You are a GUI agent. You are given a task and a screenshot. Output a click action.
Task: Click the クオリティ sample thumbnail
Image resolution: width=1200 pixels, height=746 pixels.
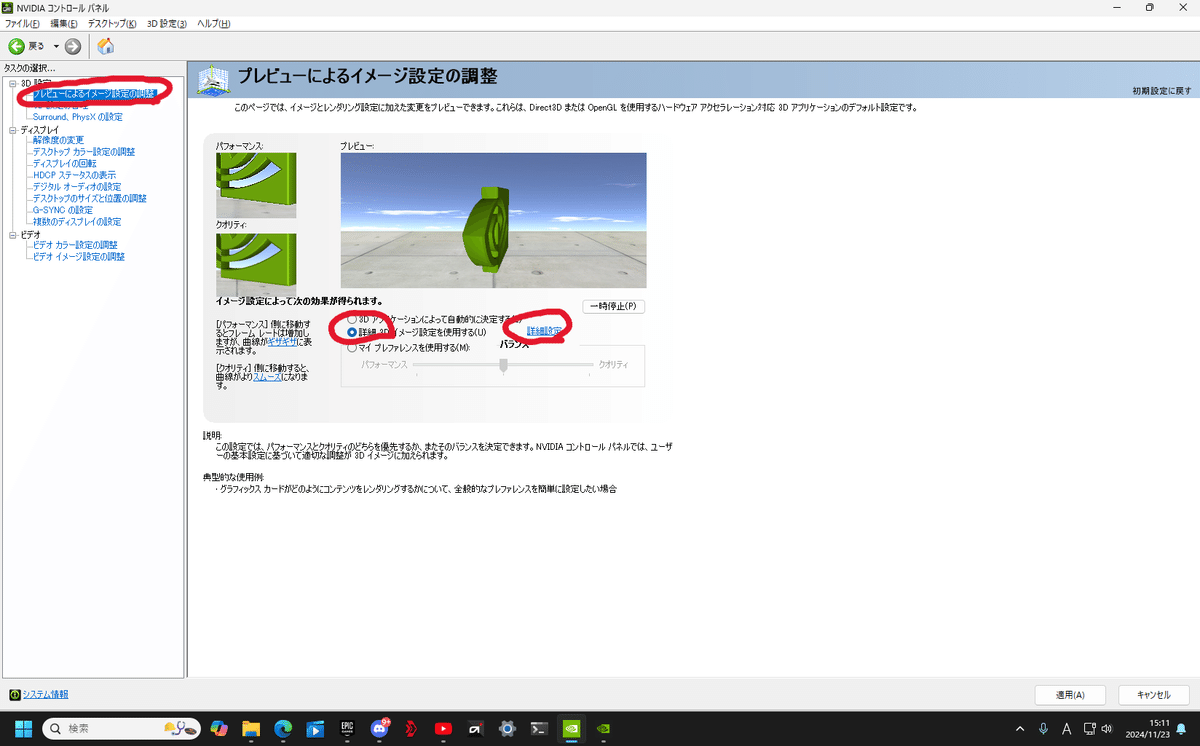pos(256,264)
